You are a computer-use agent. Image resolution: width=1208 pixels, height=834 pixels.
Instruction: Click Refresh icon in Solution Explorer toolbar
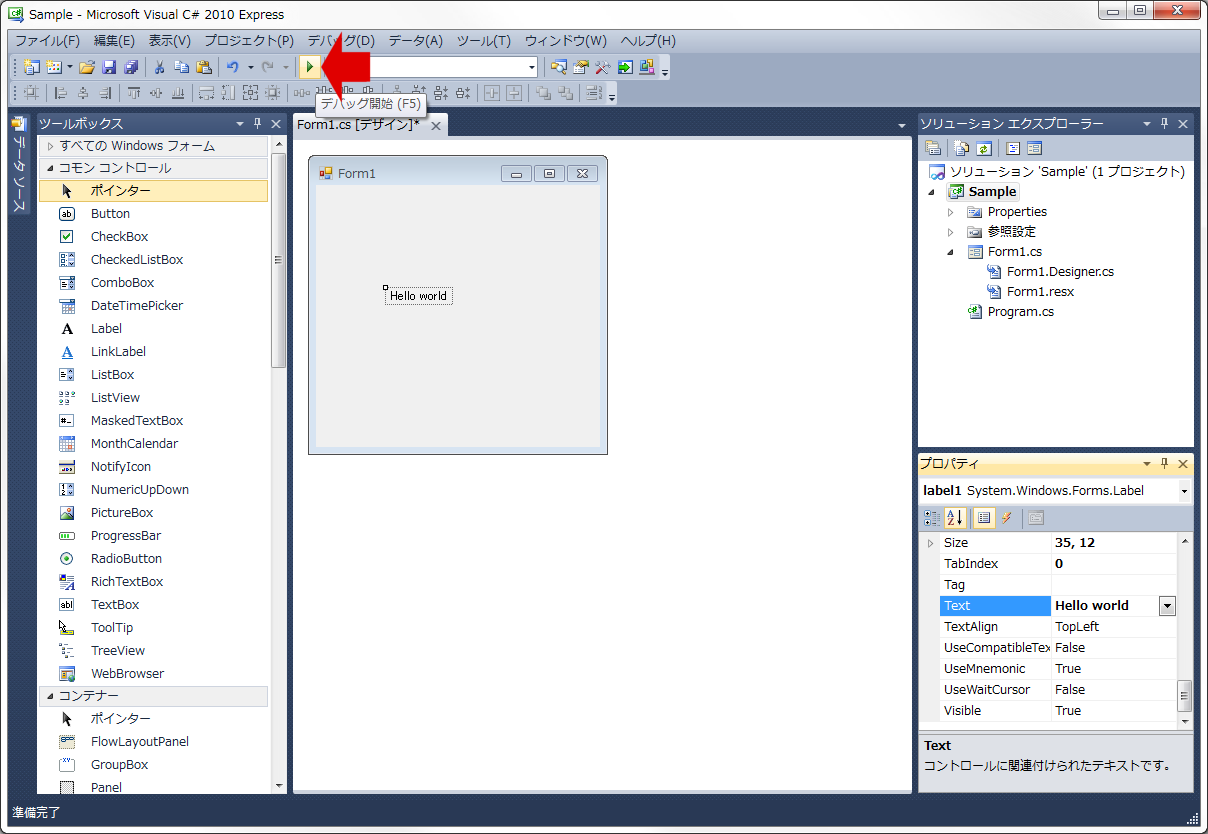[984, 148]
